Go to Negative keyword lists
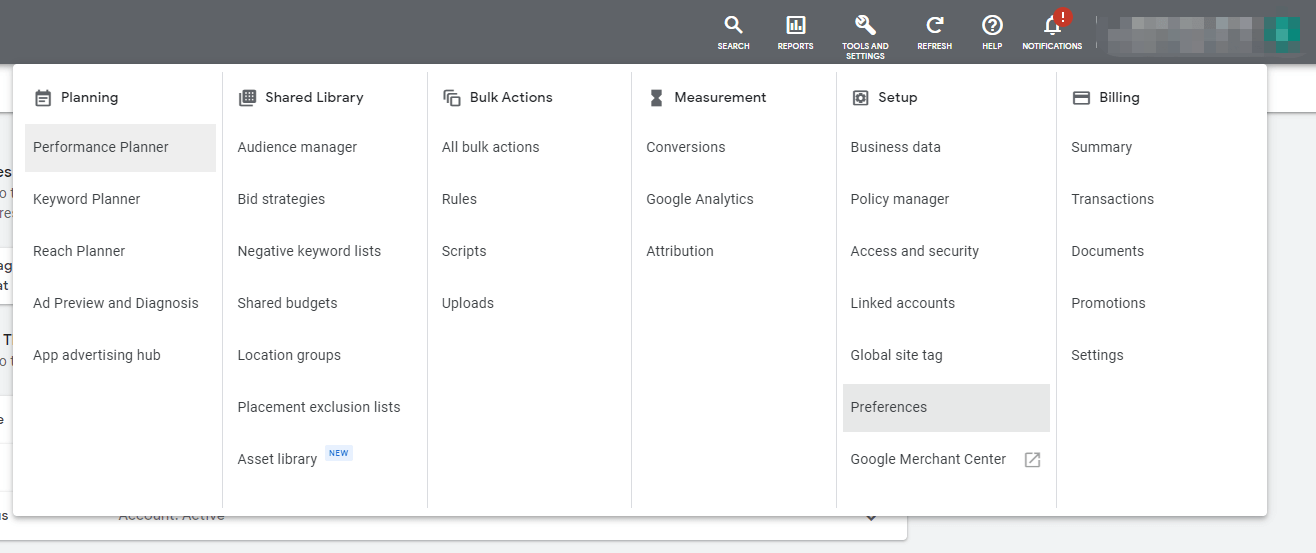Image resolution: width=1316 pixels, height=553 pixels. point(309,251)
